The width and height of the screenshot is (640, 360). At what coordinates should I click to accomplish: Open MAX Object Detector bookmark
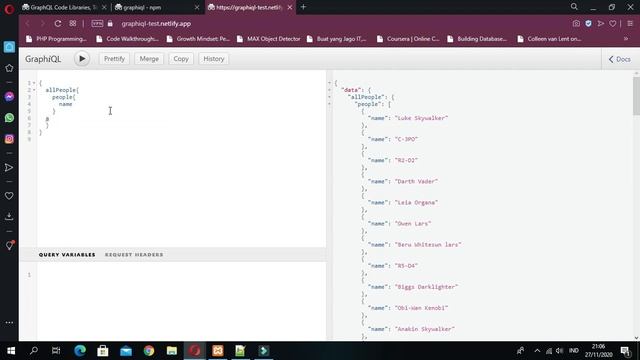click(268, 39)
